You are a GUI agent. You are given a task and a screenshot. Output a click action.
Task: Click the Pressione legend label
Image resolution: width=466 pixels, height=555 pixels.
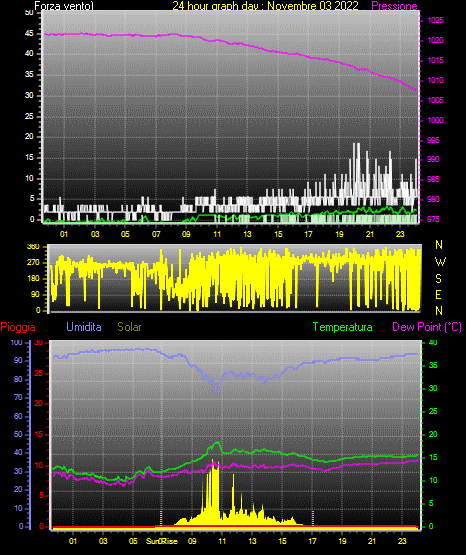pos(394,6)
